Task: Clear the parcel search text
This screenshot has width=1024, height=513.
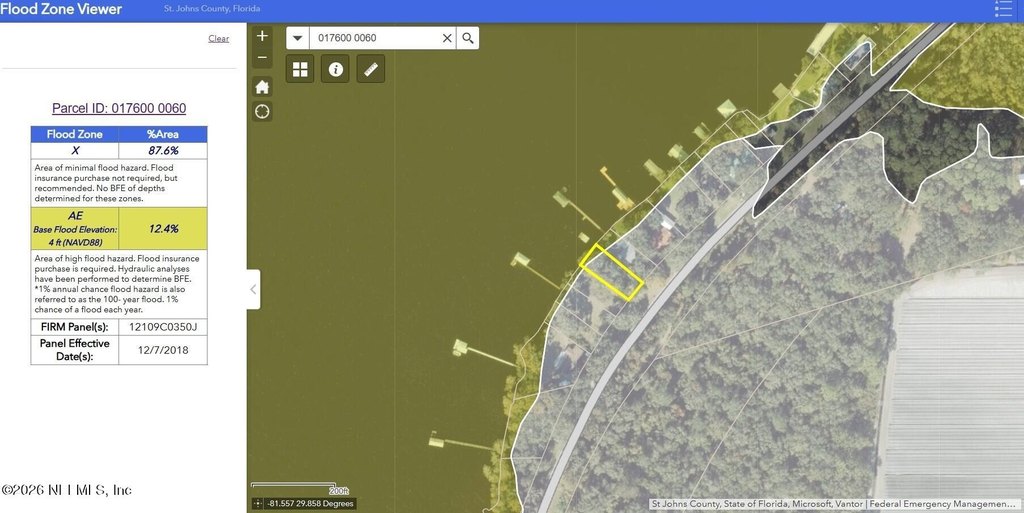Action: [x=447, y=38]
